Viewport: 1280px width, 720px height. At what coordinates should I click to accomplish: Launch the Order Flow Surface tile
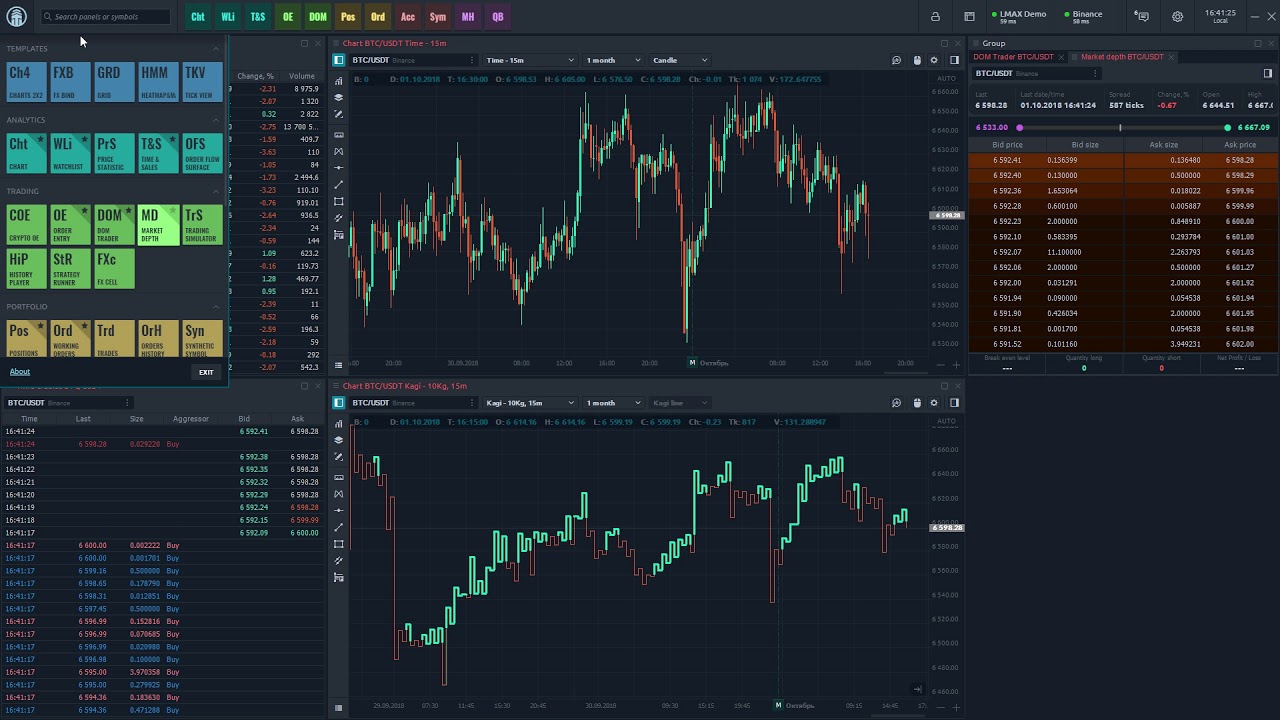click(202, 153)
